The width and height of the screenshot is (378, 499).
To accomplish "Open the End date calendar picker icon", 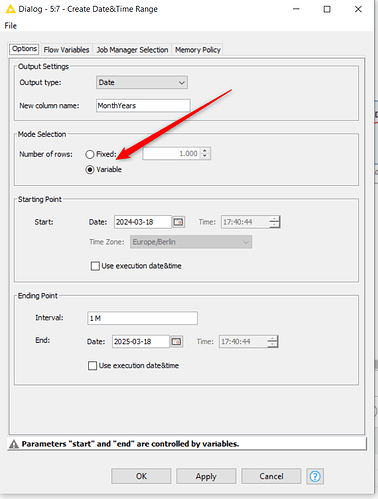I will click(x=176, y=341).
